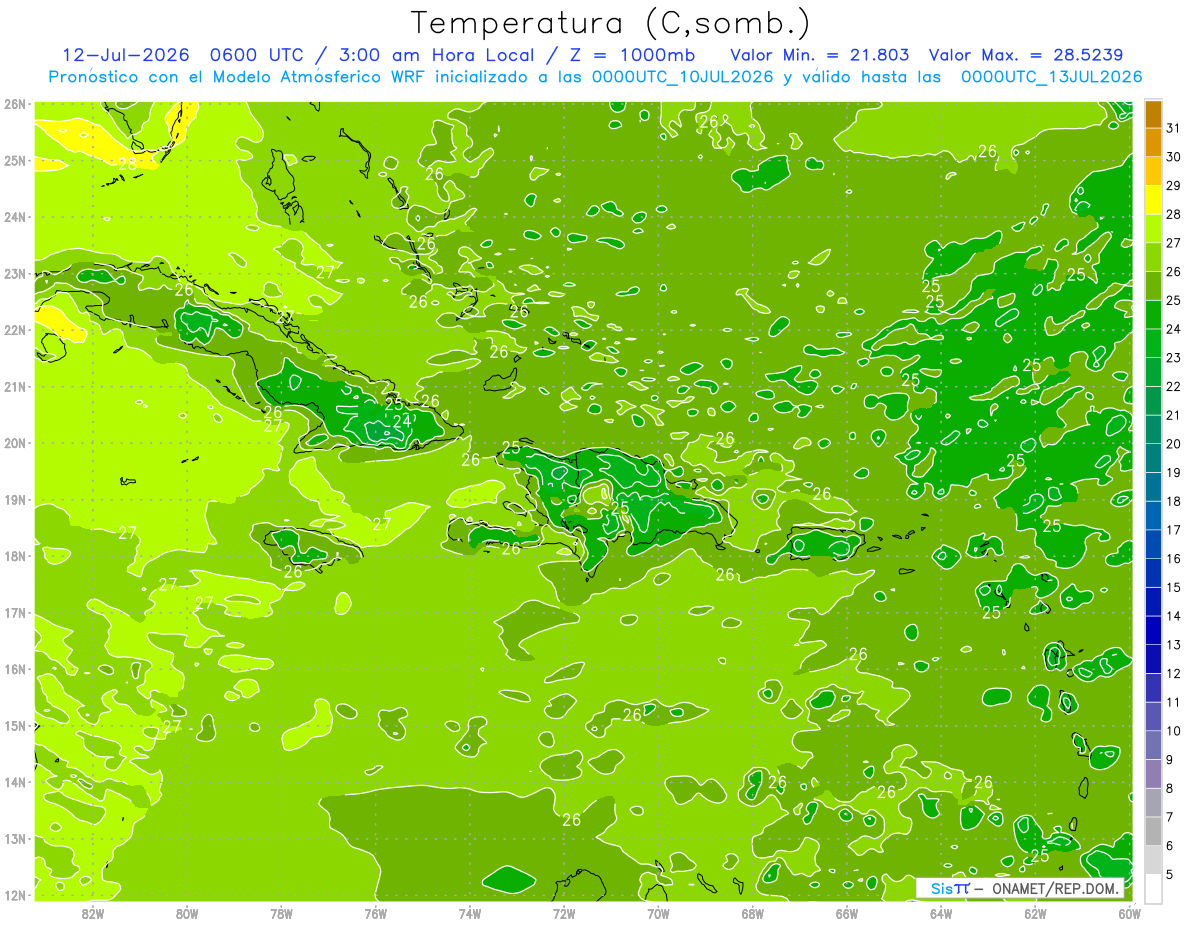The height and width of the screenshot is (927, 1200).
Task: Click the "28" contour label on the yellow band
Action: point(128,164)
